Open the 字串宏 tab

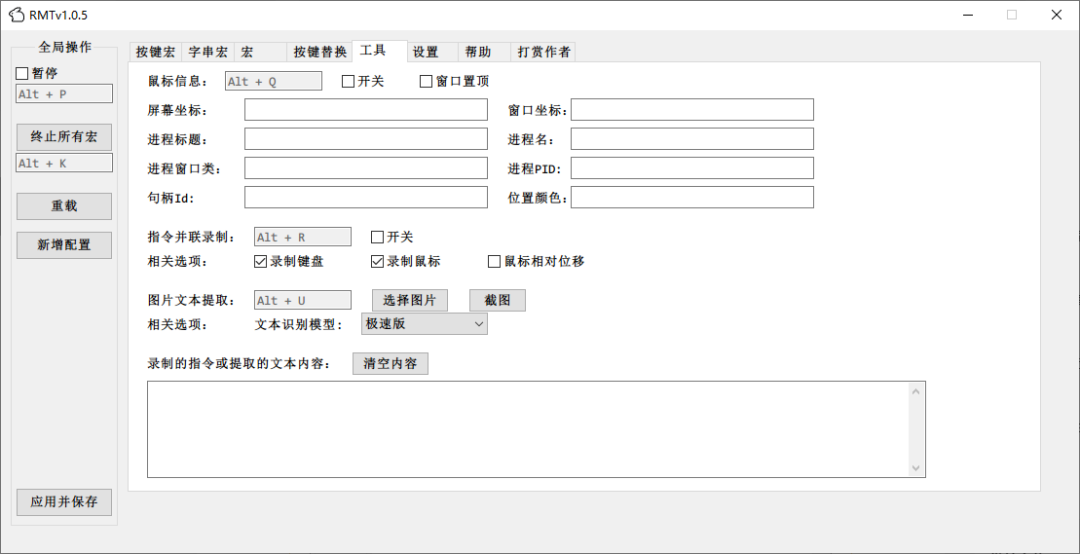click(x=208, y=52)
